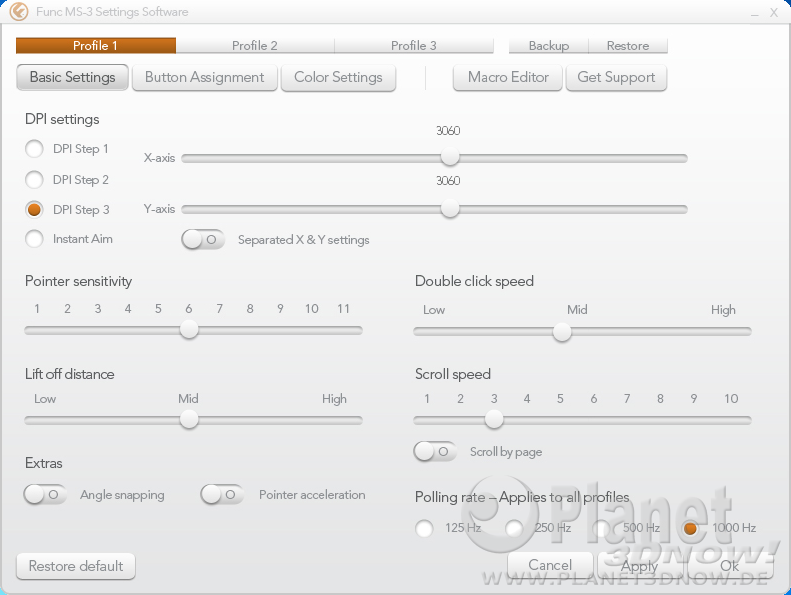Select the Instant Aim radio button
The height and width of the screenshot is (595, 791).
[34, 239]
